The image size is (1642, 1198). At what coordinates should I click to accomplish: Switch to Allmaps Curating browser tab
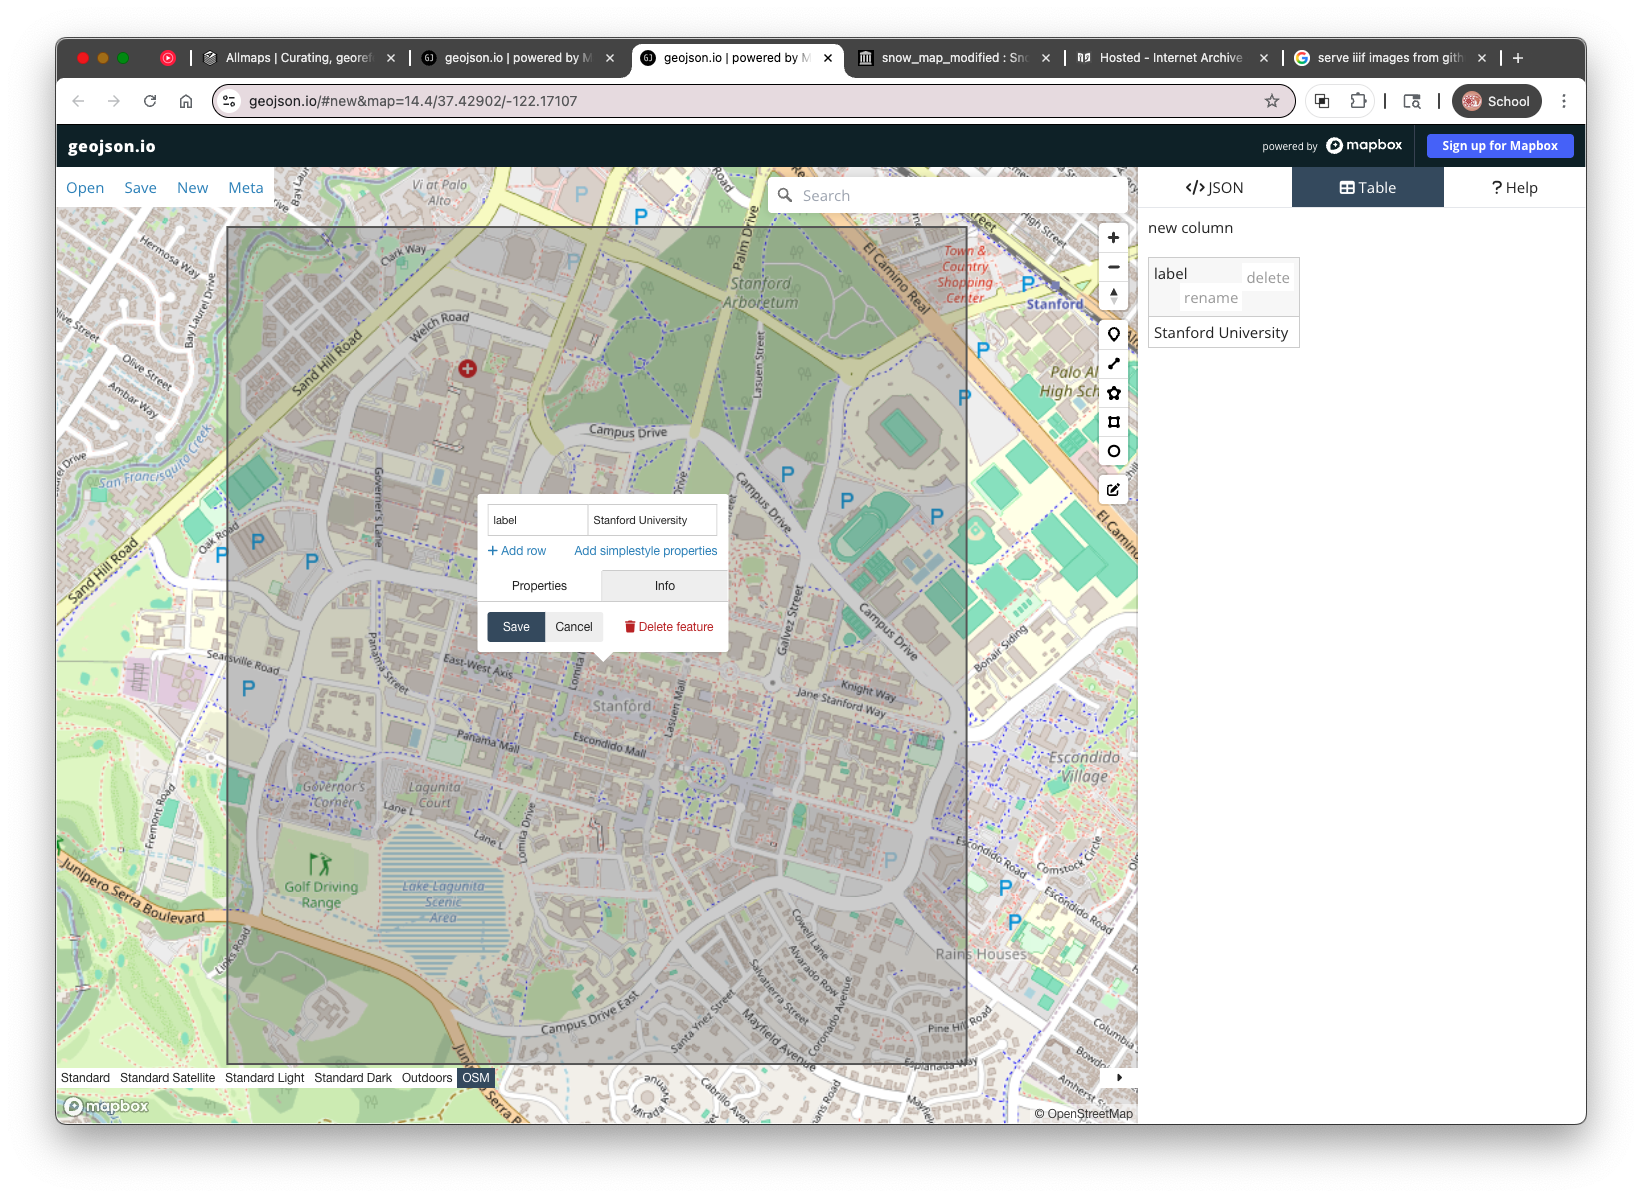(x=298, y=58)
